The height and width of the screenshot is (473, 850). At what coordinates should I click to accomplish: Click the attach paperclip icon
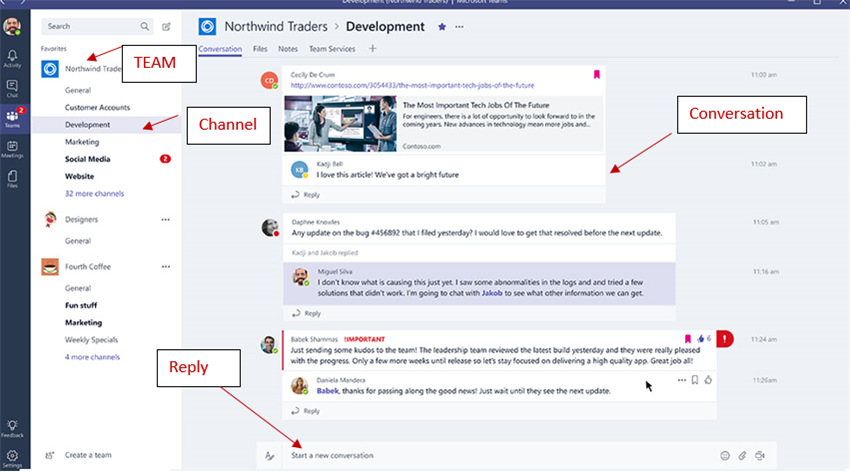(x=742, y=456)
